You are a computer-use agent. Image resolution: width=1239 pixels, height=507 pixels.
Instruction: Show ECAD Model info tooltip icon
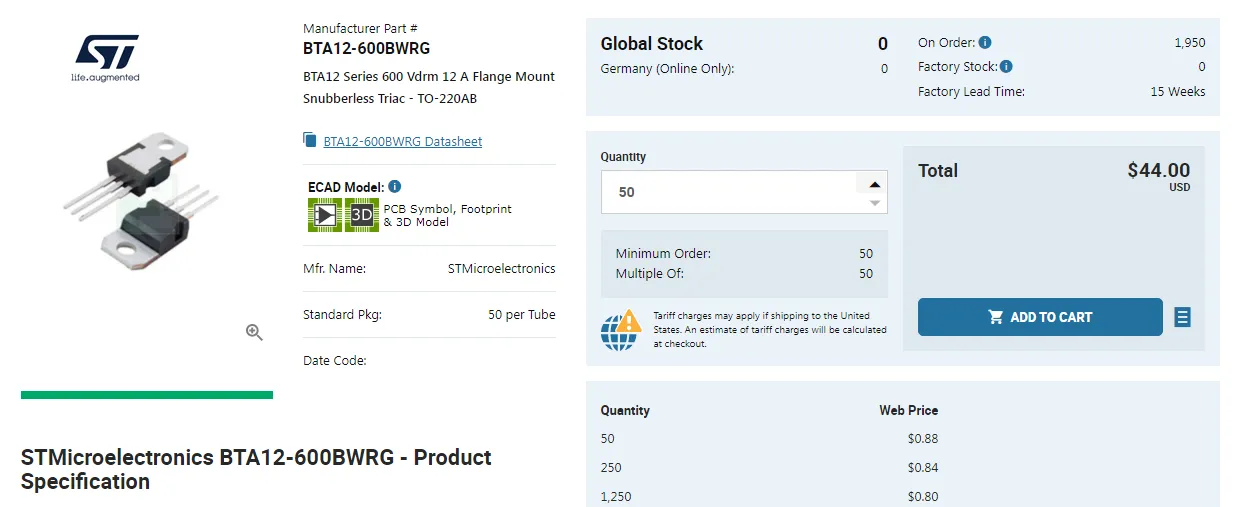click(395, 187)
